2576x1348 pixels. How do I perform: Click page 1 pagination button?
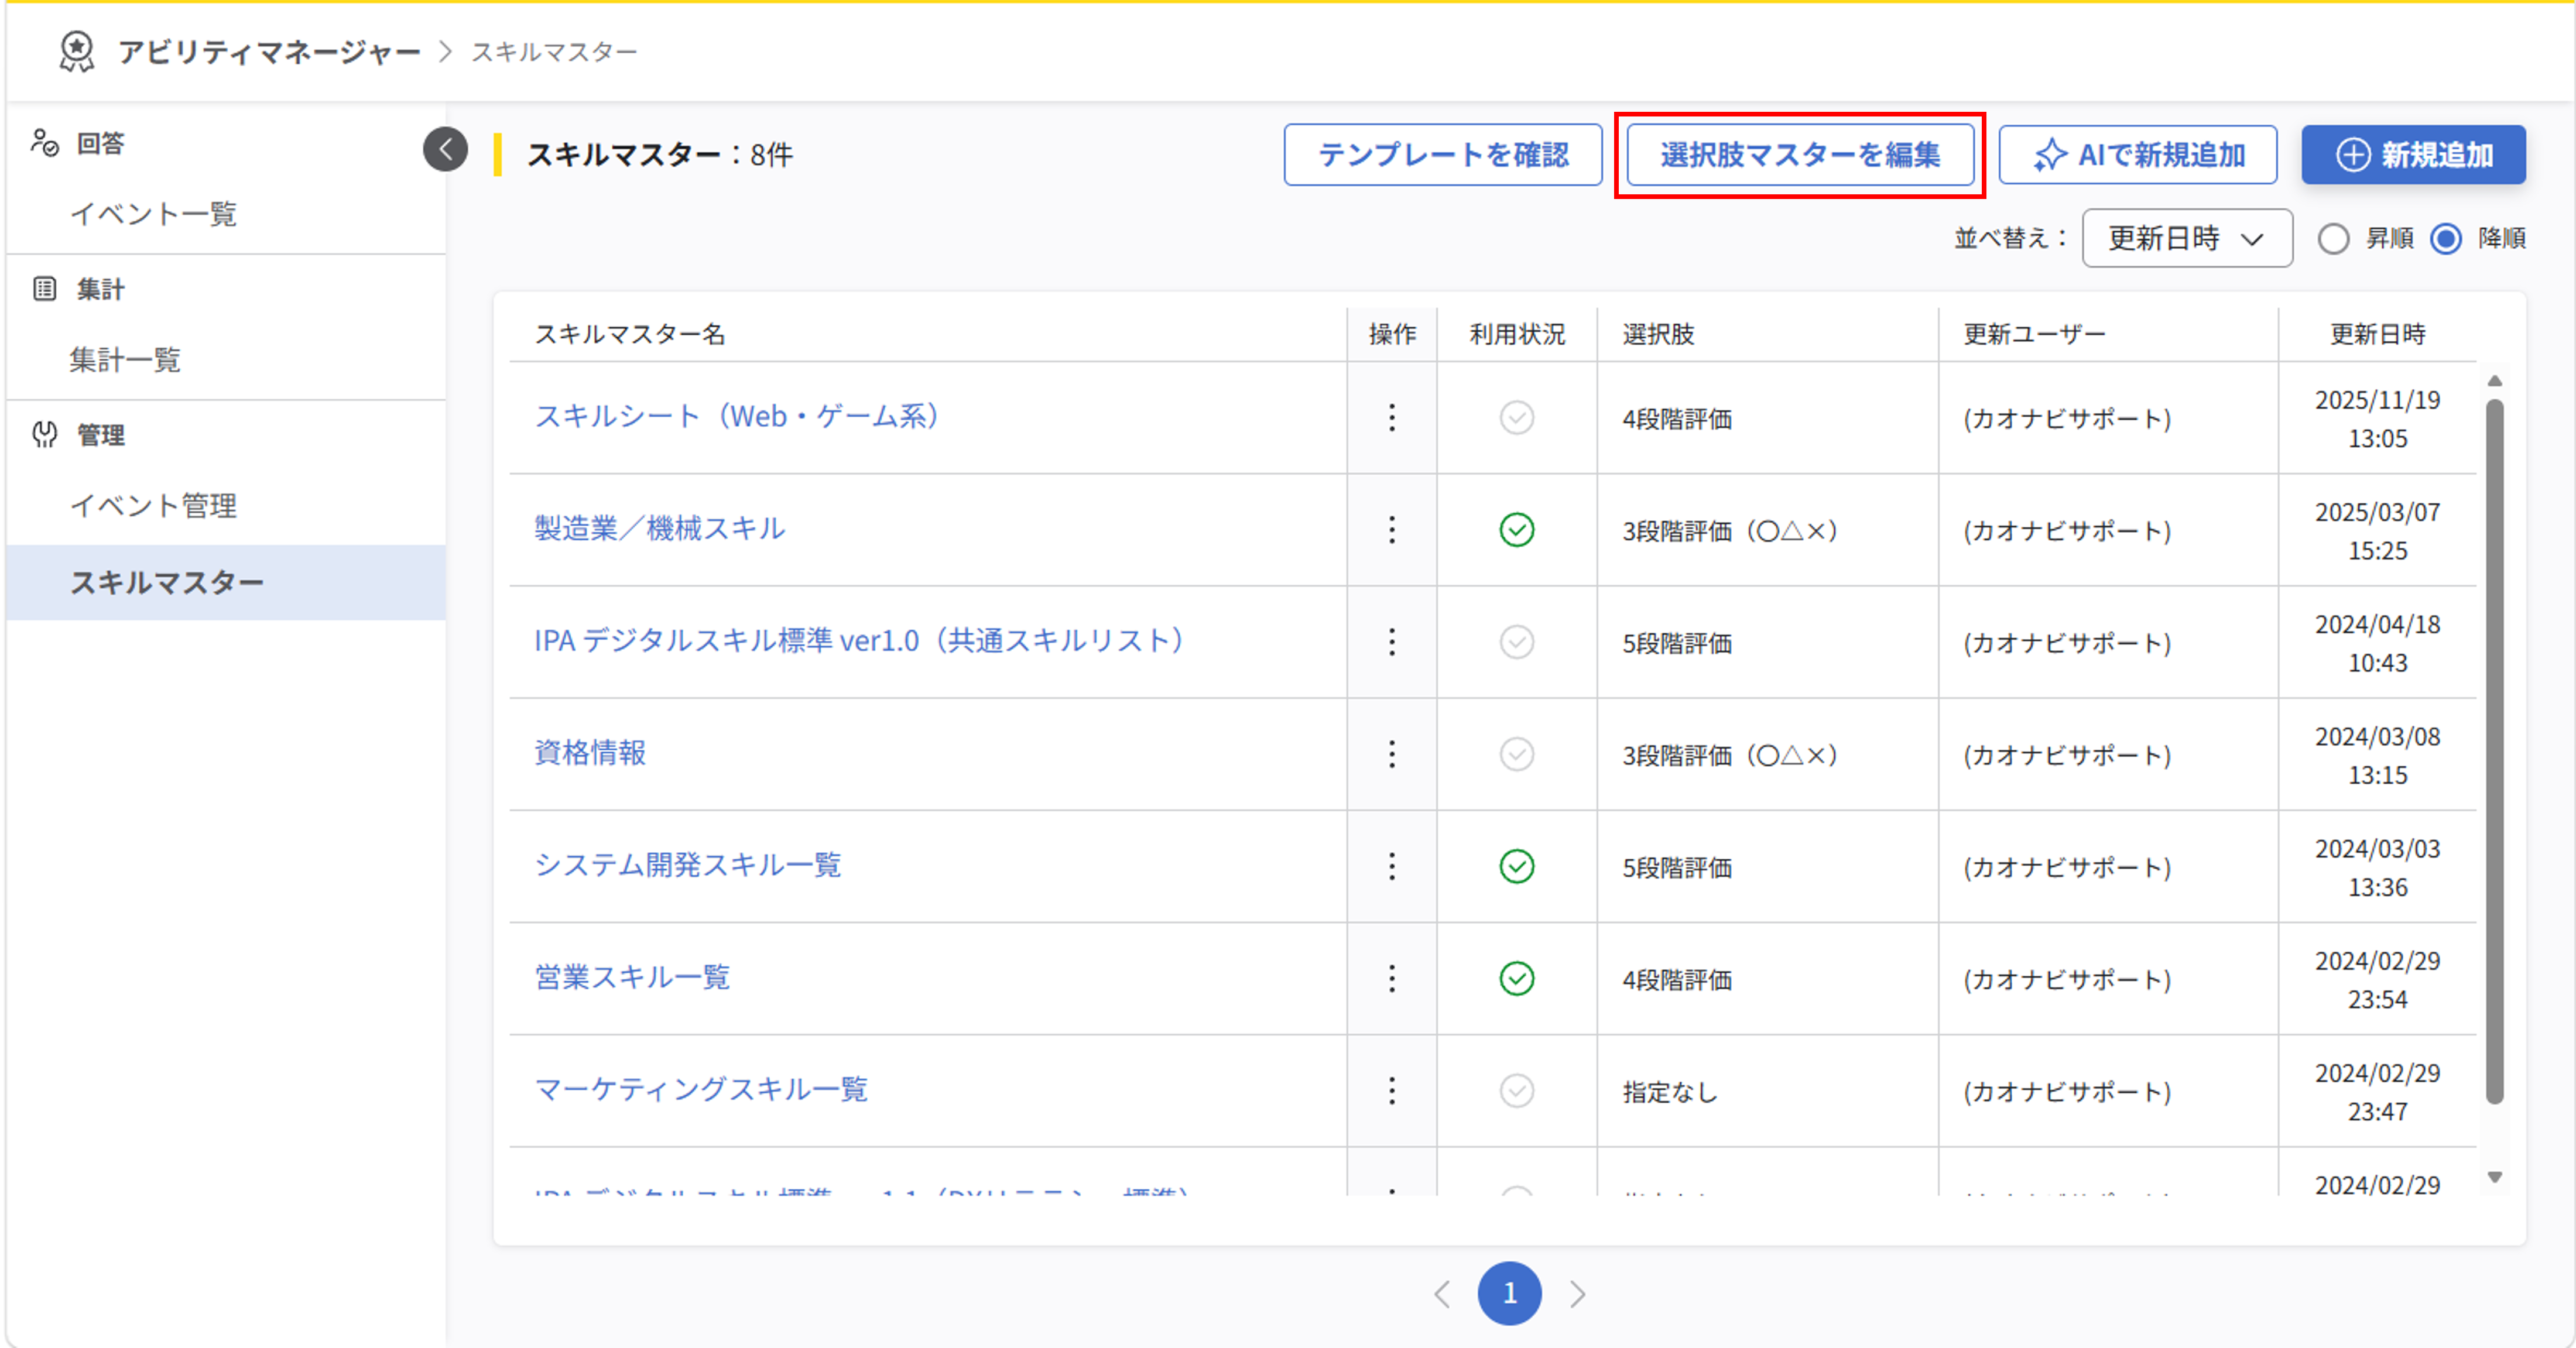point(1509,1293)
